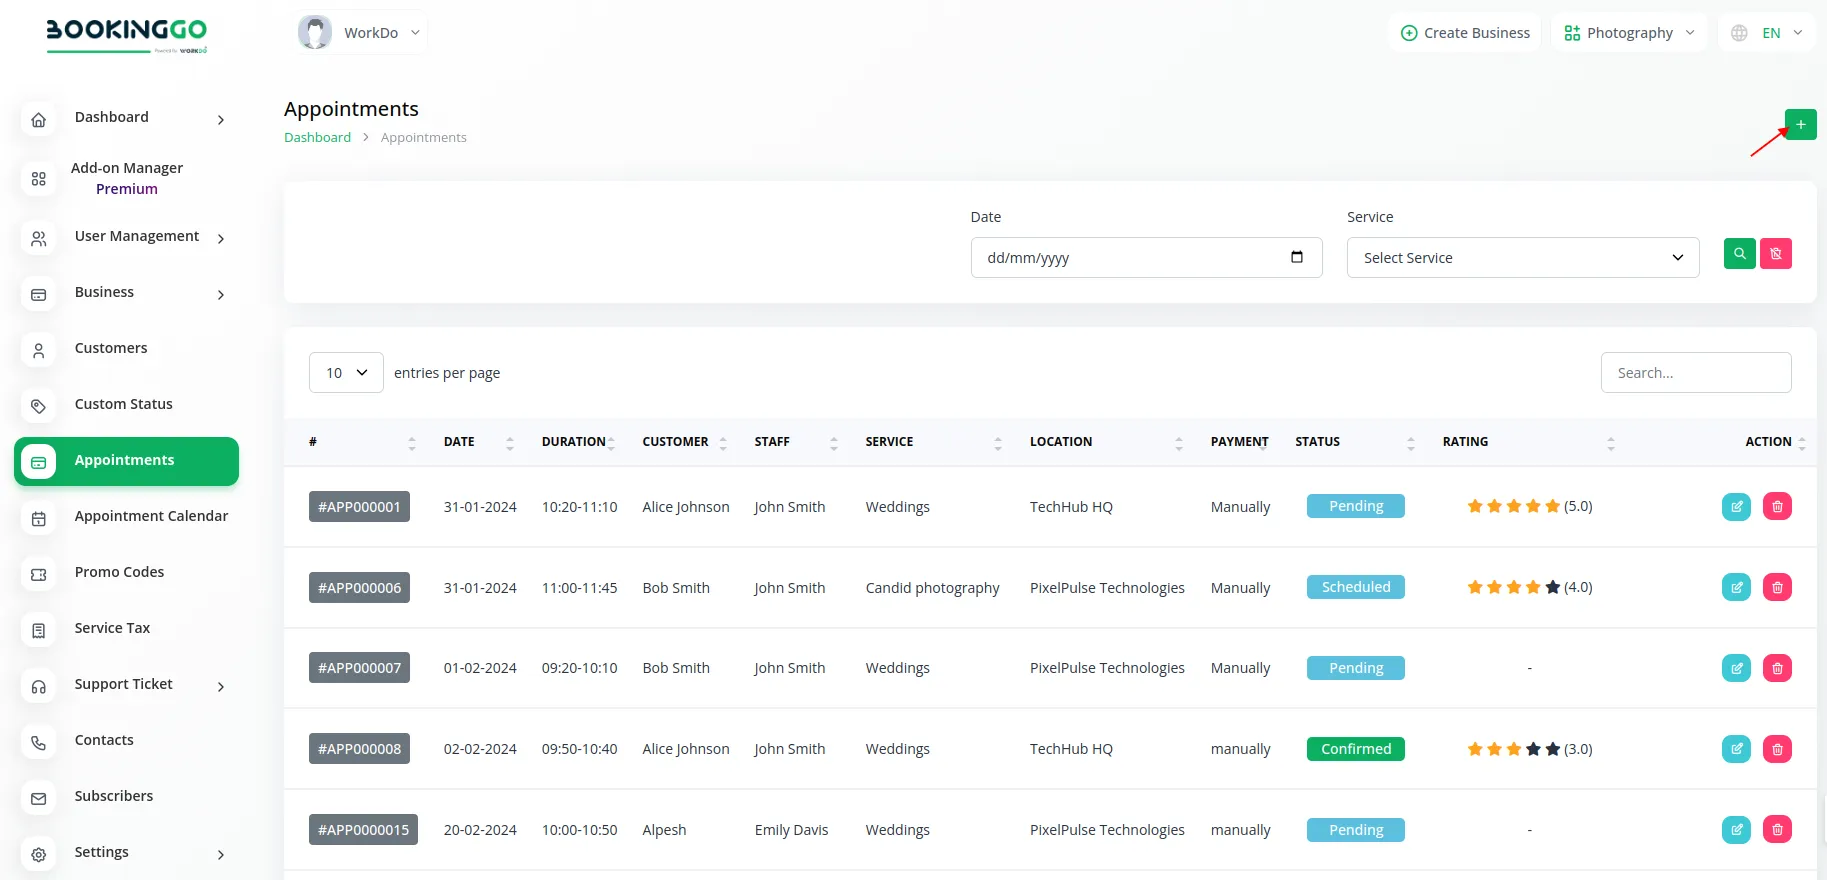Follow the Dashboard breadcrumb link

tap(317, 138)
